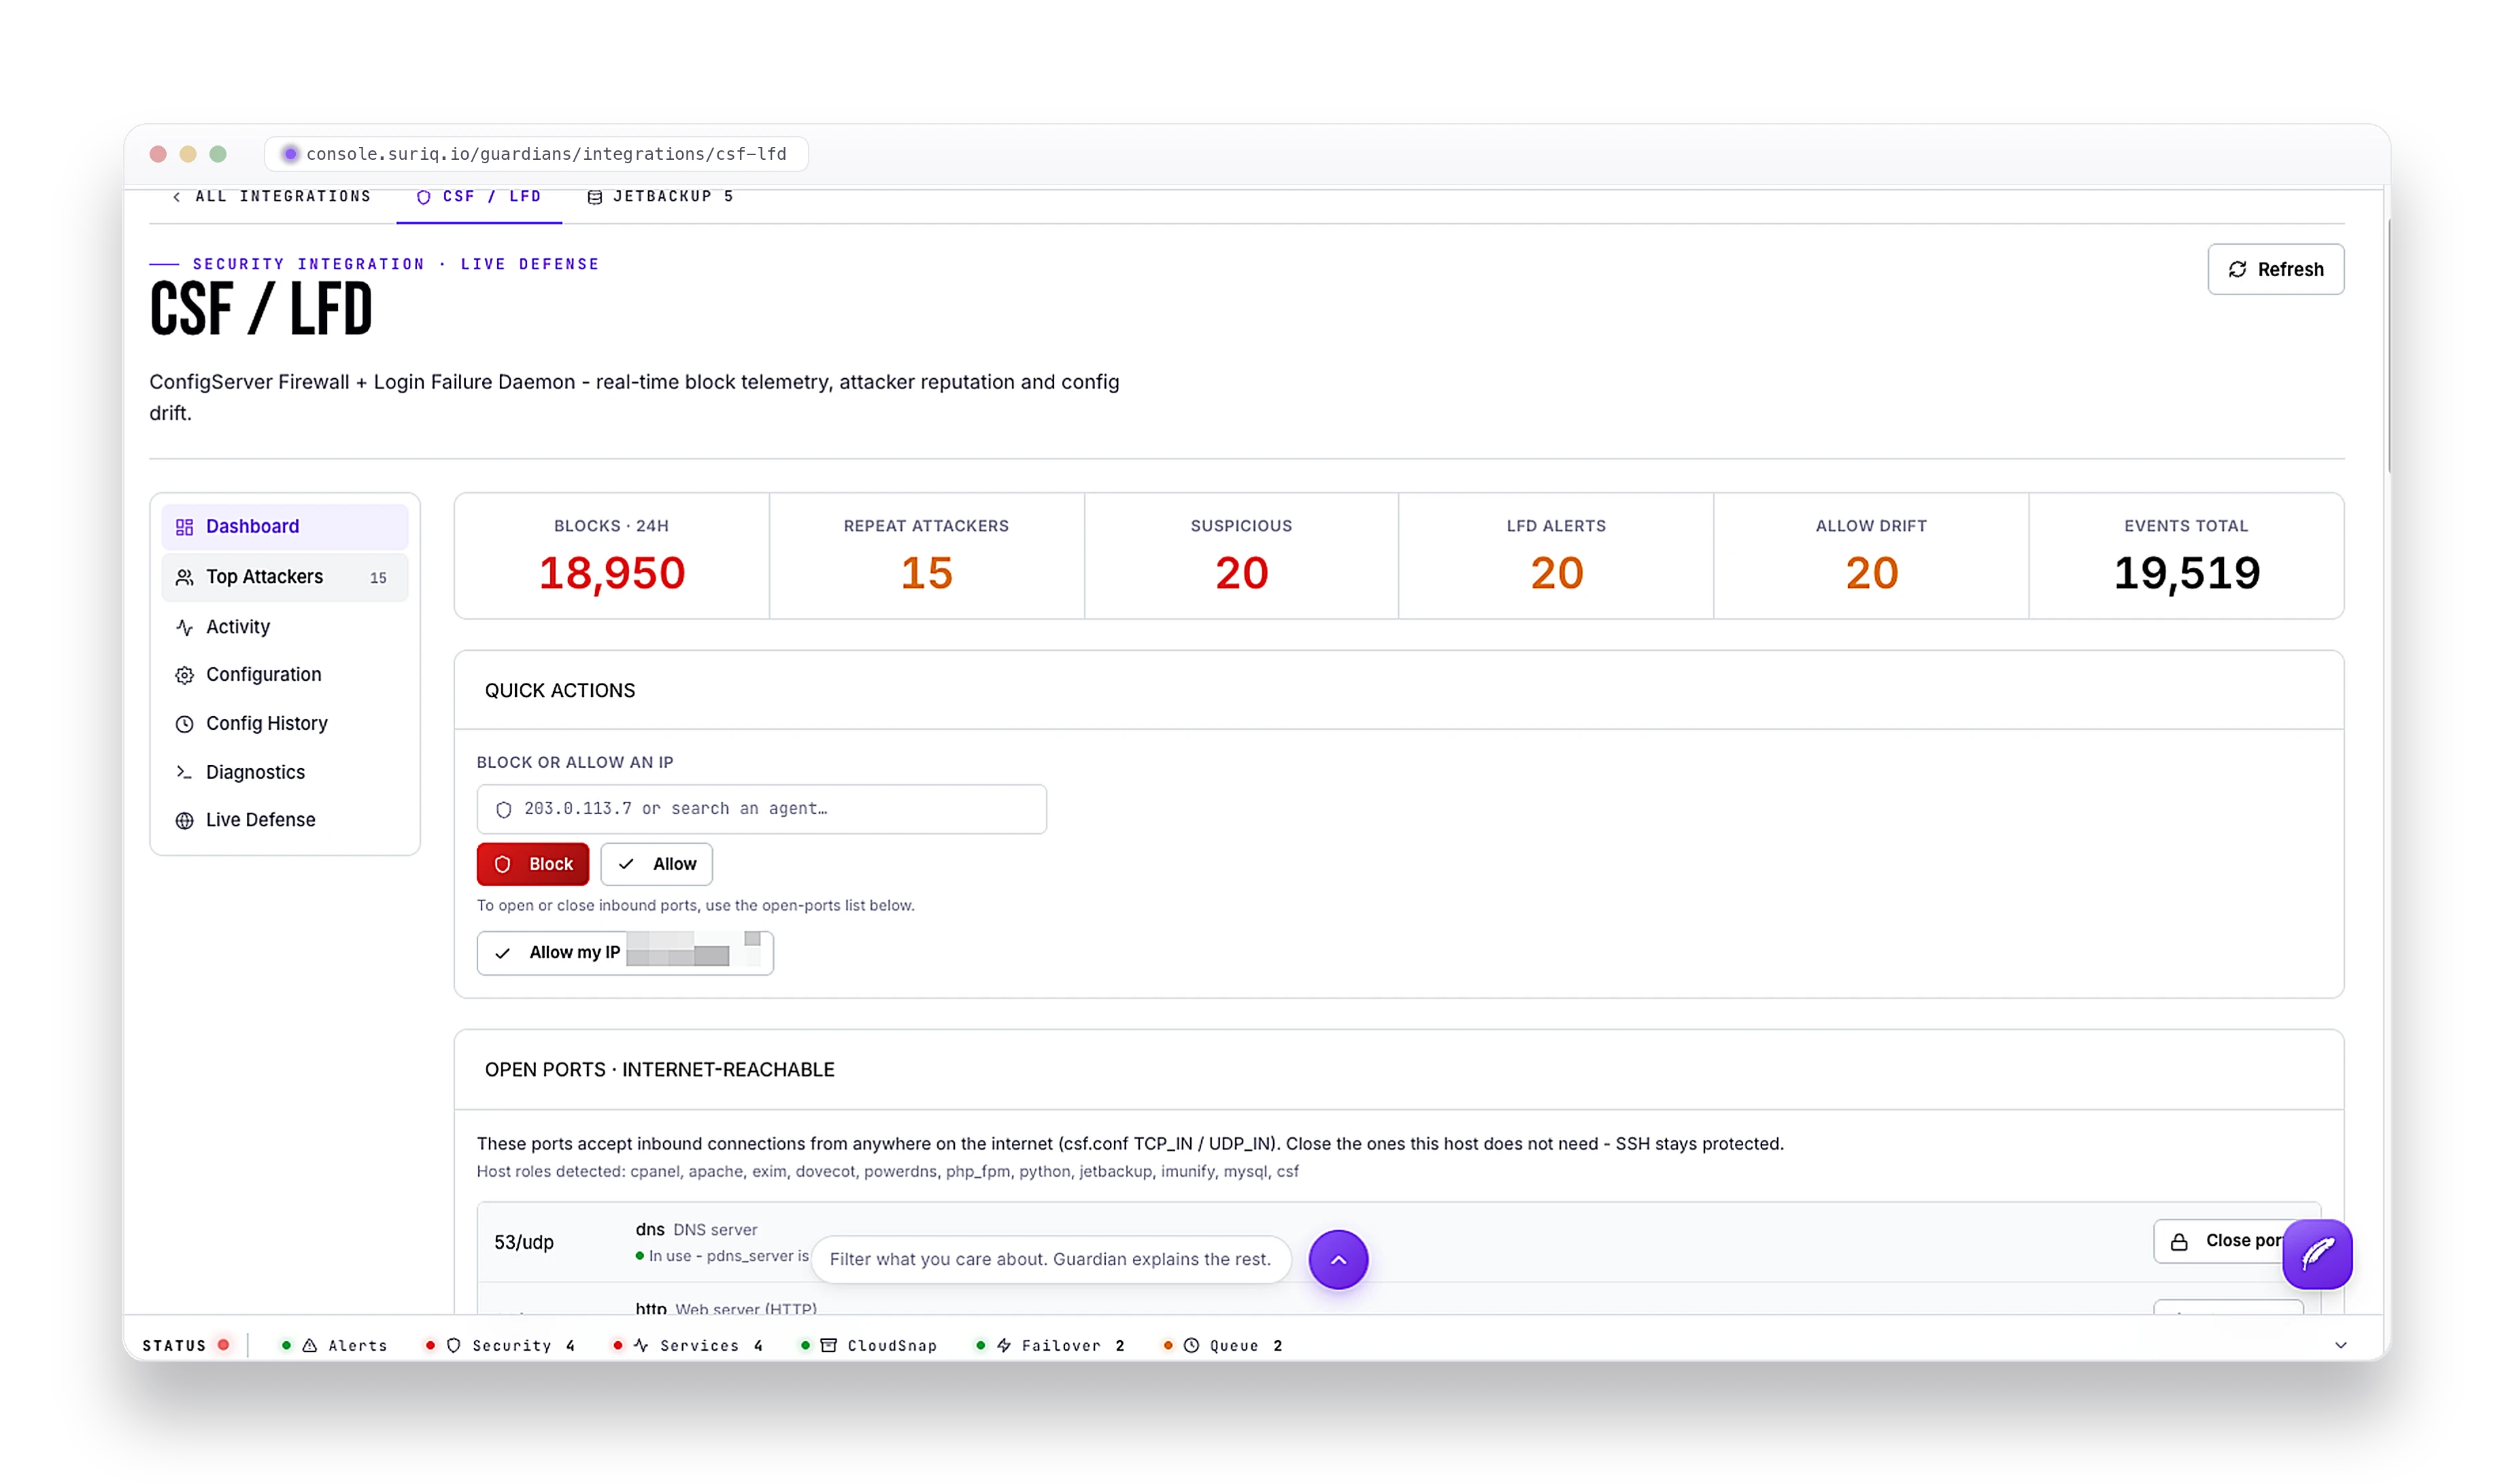Click the Allow my IP button
Image resolution: width=2515 pixels, height=1484 pixels.
pyautogui.click(x=625, y=953)
